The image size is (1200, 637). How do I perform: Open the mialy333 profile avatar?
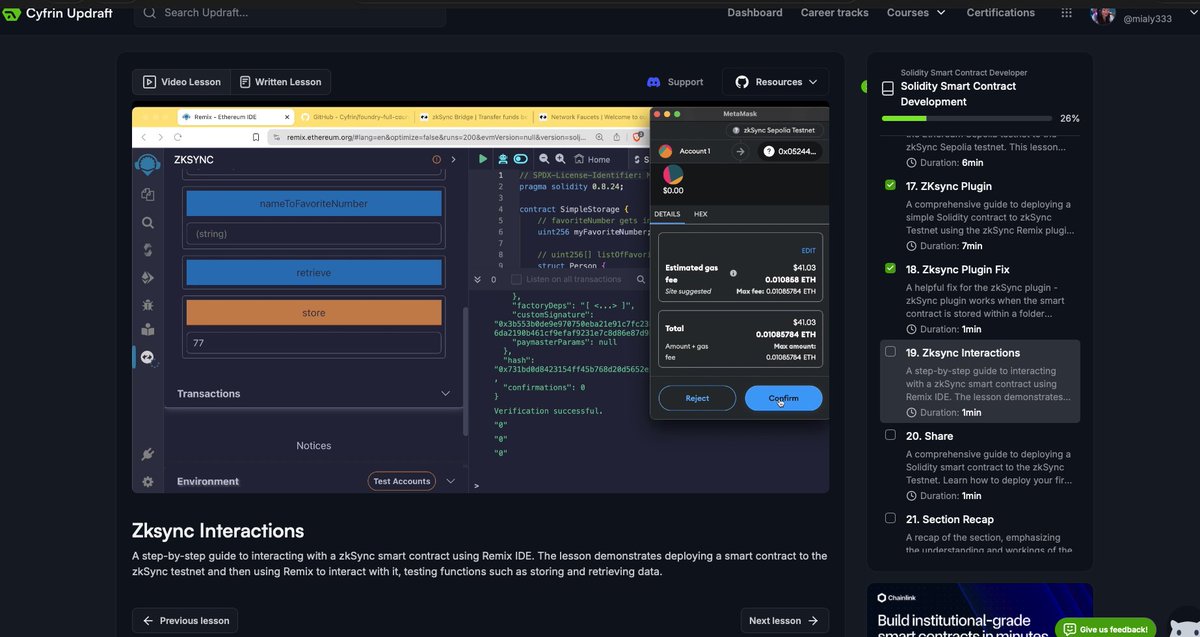(x=1102, y=15)
